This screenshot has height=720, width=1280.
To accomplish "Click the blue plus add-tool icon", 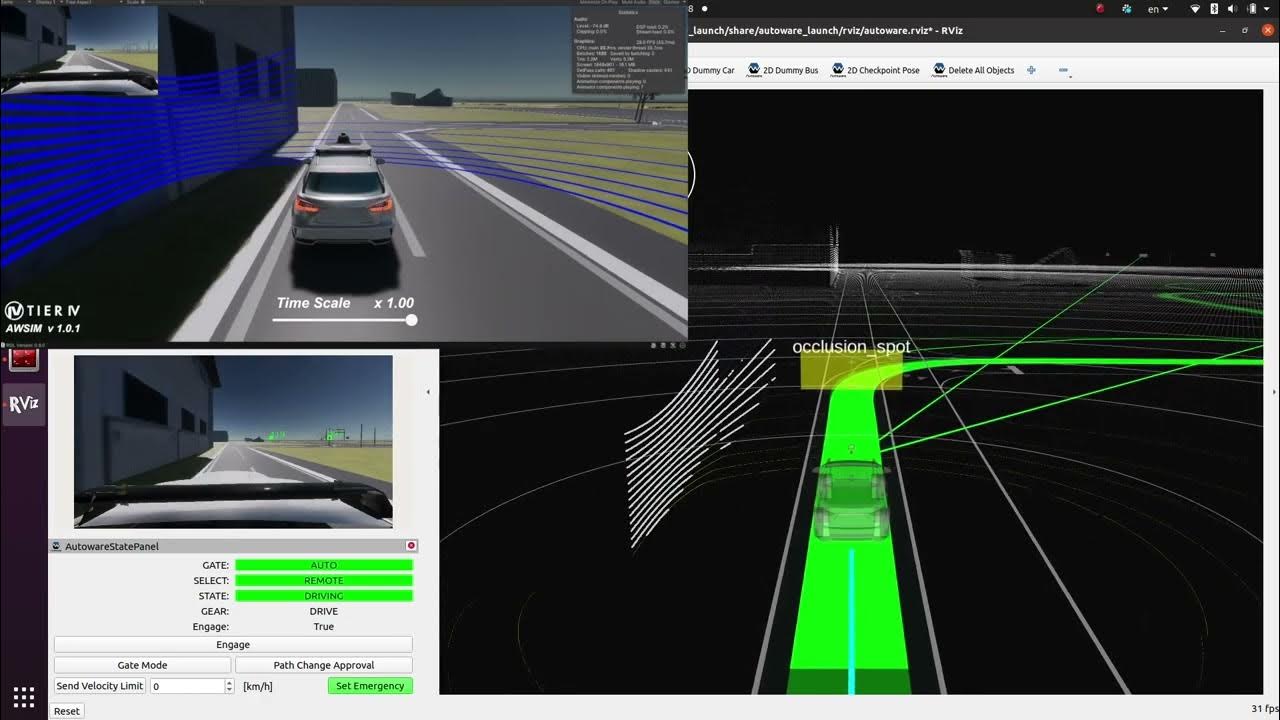I will point(1031,70).
